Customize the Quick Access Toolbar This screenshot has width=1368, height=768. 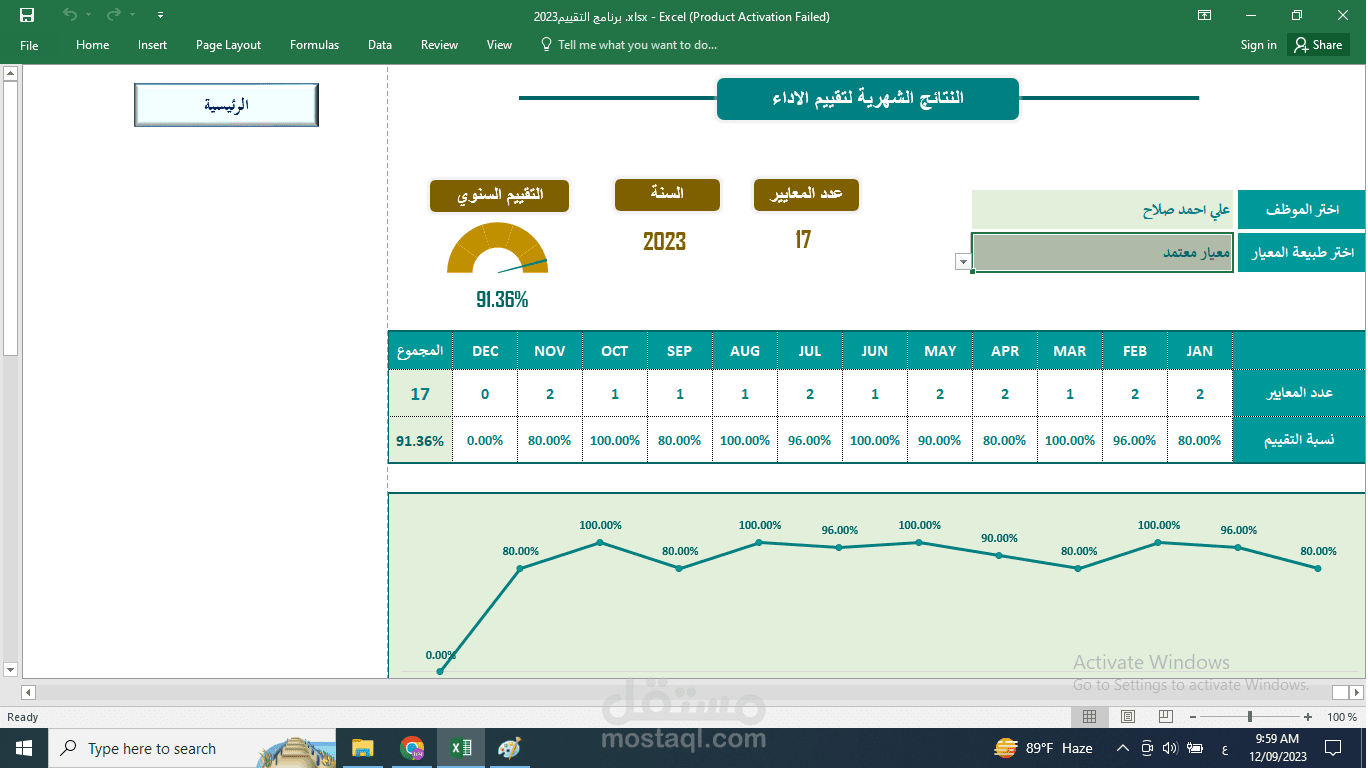pyautogui.click(x=161, y=16)
